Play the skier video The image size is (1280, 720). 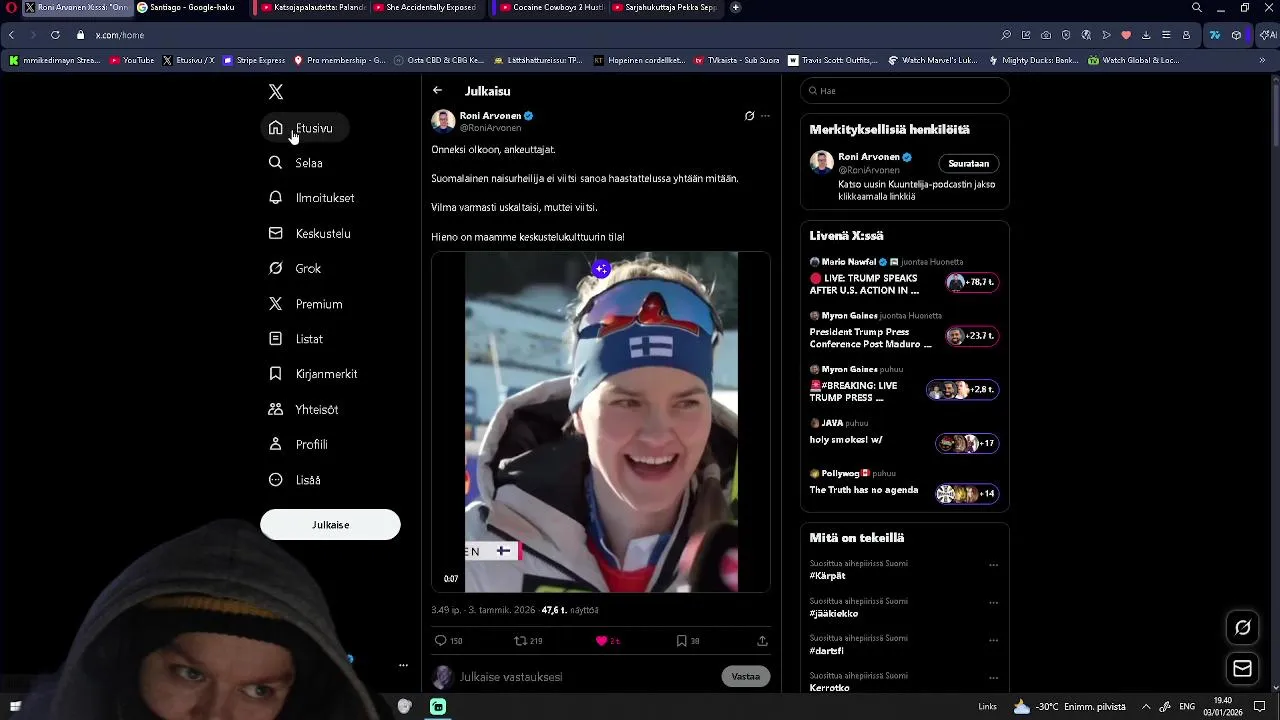coord(601,422)
